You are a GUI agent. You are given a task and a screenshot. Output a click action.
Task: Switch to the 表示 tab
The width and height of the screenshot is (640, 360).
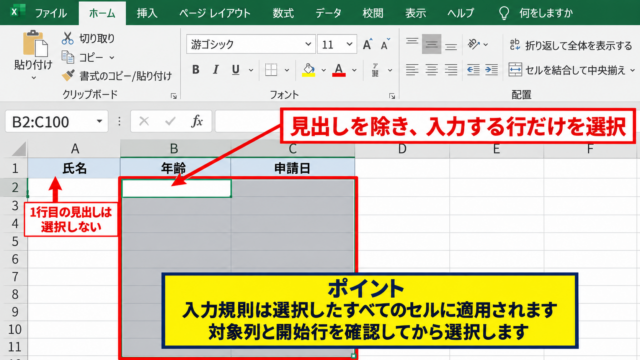pos(416,13)
